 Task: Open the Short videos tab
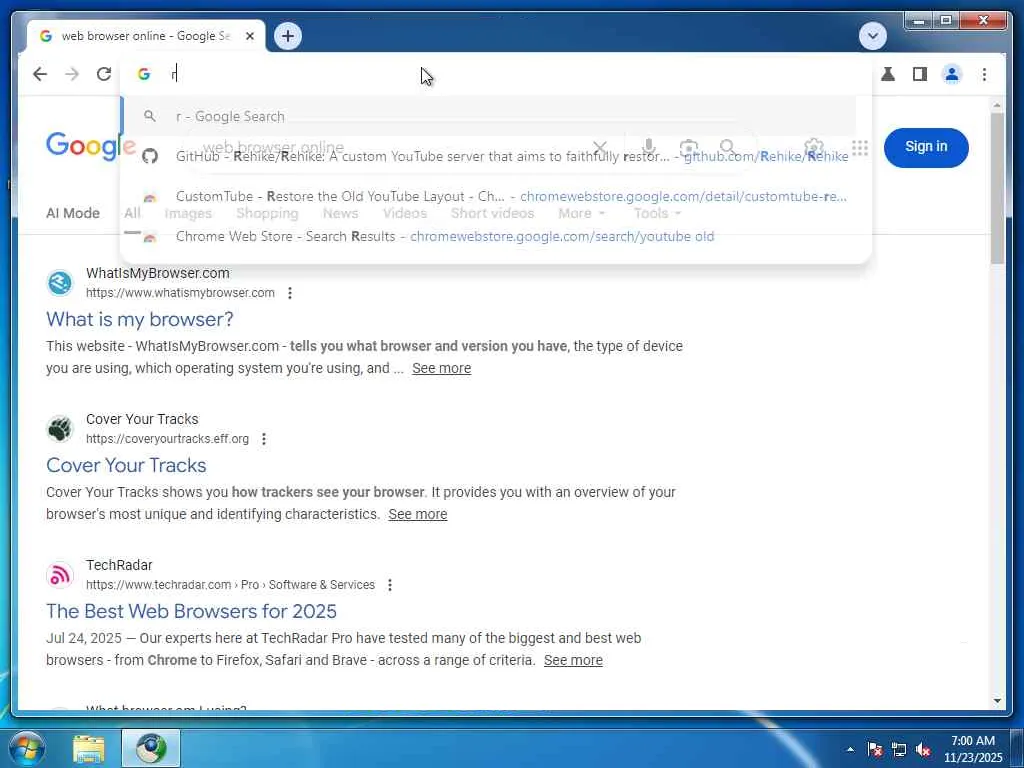(492, 213)
